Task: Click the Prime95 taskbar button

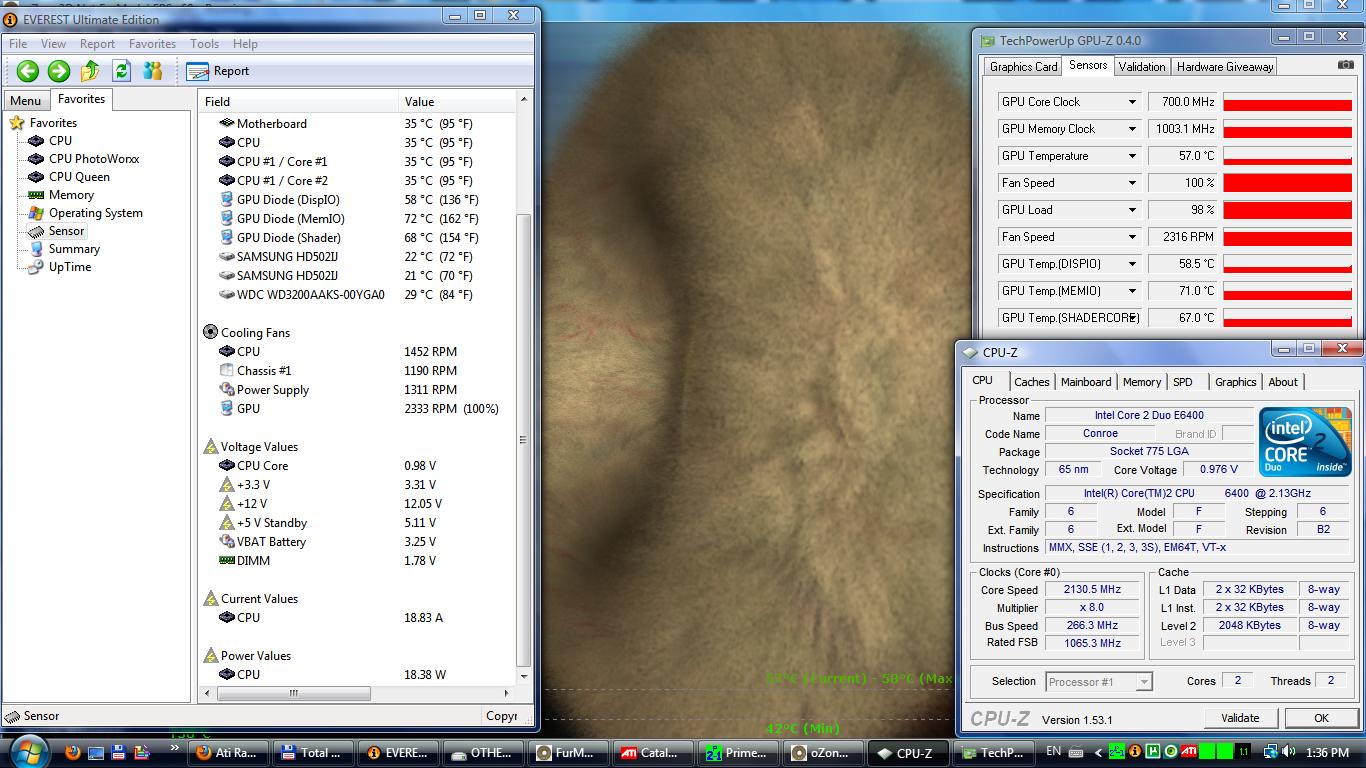Action: pyautogui.click(x=740, y=753)
